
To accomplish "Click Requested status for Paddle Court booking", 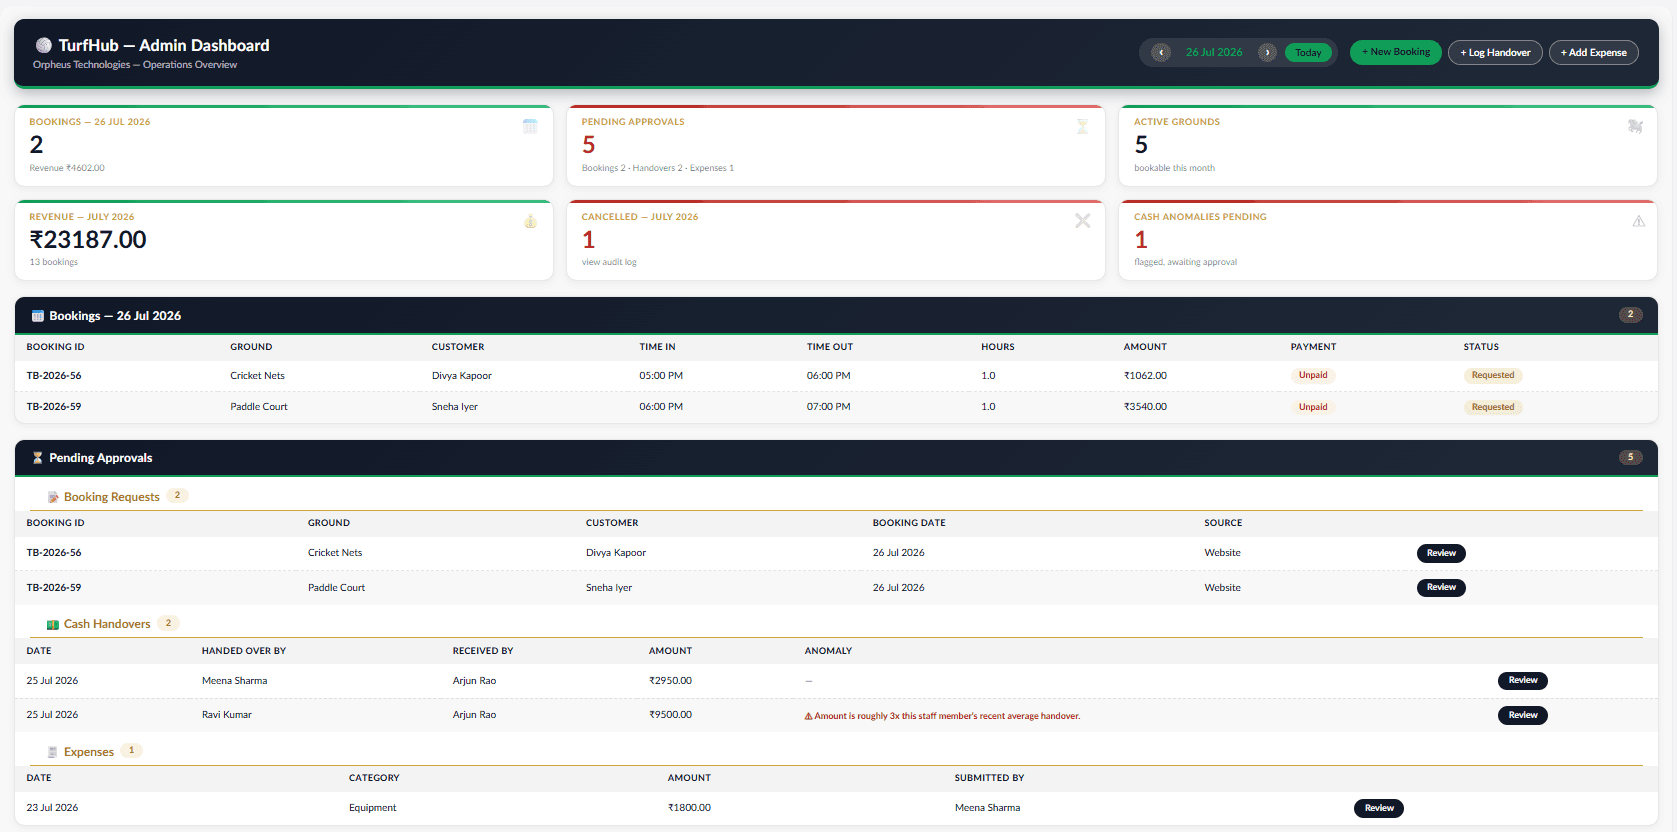I will click(1493, 407).
